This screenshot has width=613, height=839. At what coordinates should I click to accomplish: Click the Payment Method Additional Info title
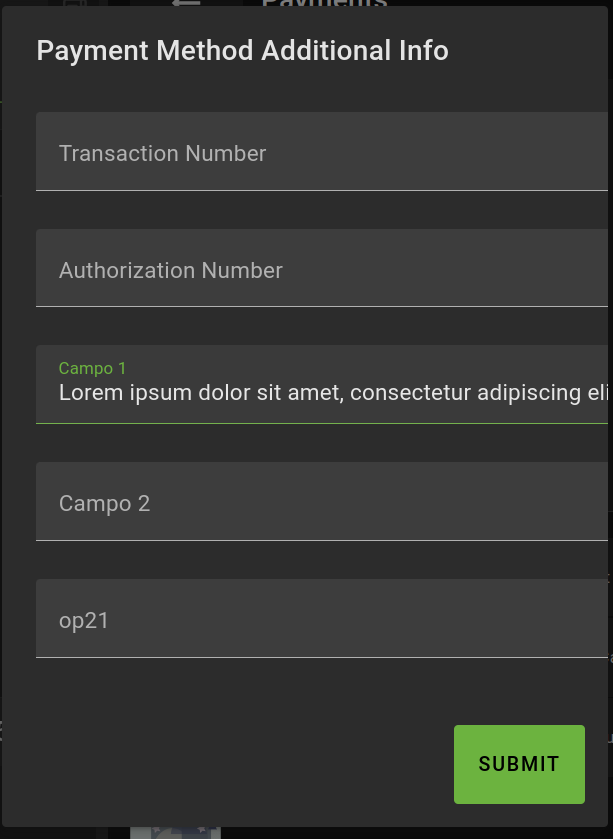point(242,51)
